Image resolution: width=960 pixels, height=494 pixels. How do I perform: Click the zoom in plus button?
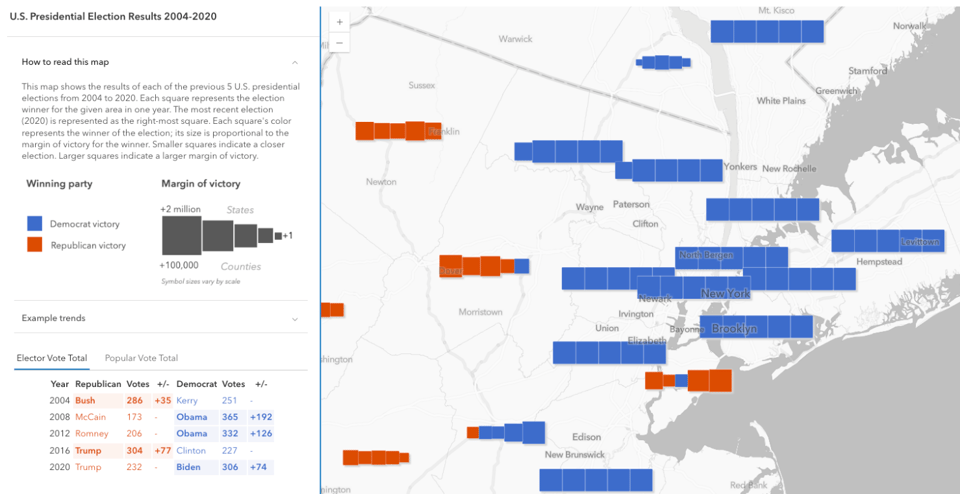(x=340, y=22)
